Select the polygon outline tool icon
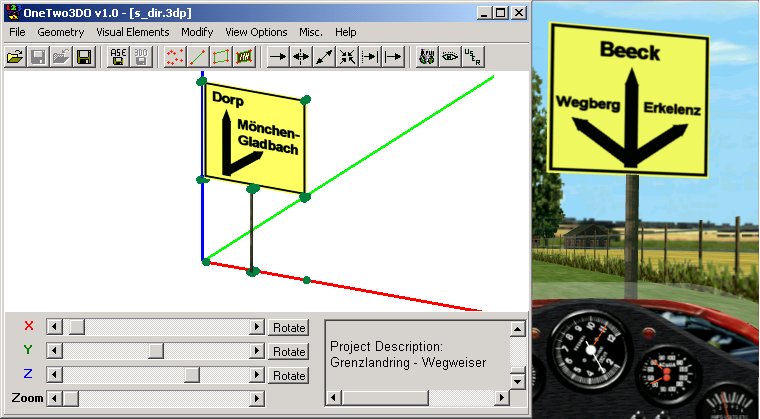This screenshot has height=419, width=760. [221, 57]
